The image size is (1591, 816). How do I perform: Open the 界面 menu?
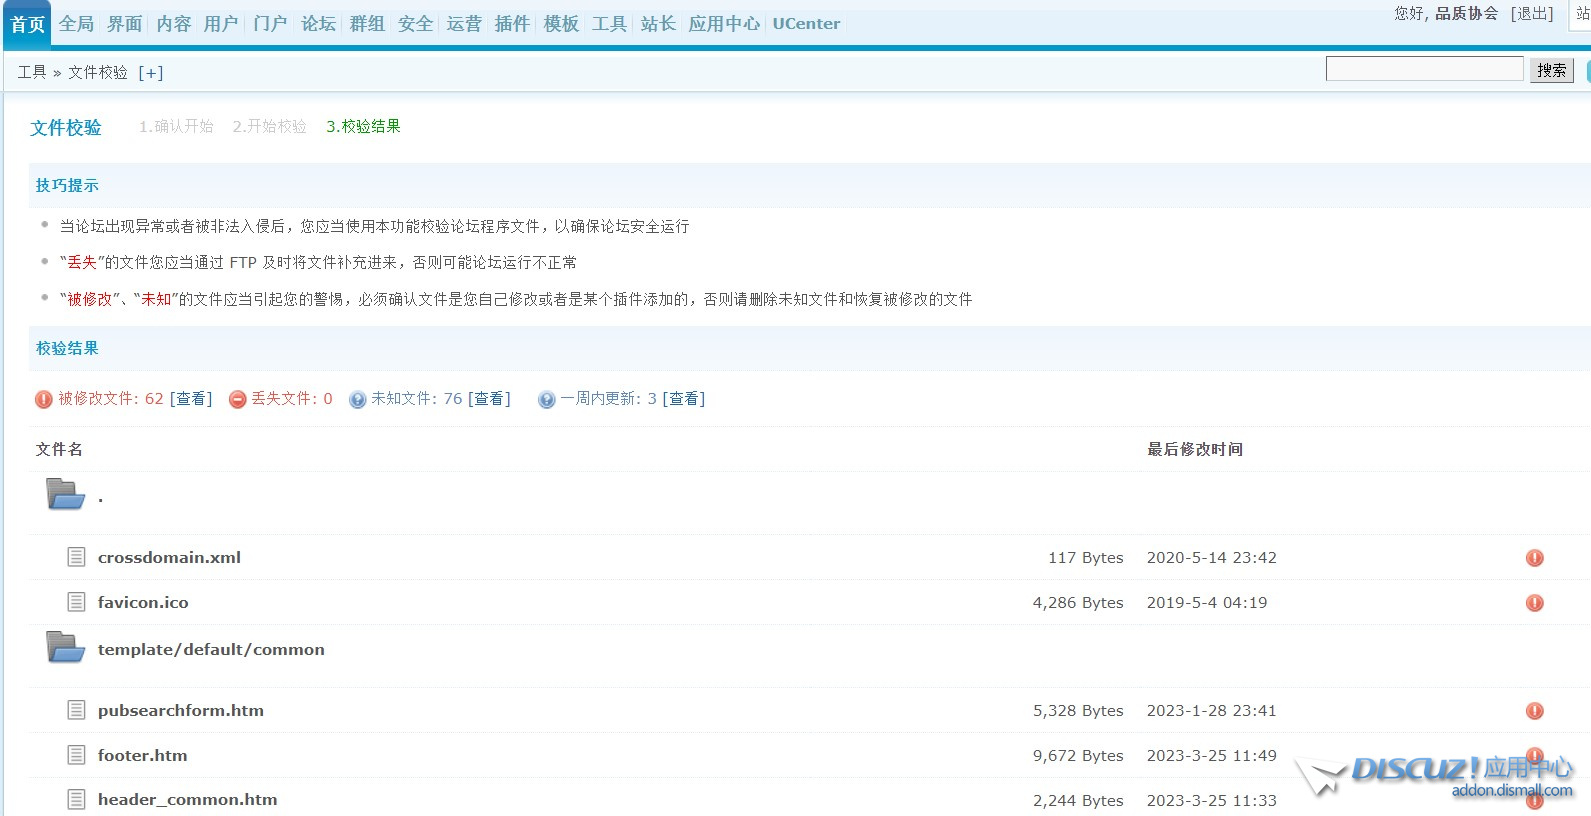click(x=125, y=24)
